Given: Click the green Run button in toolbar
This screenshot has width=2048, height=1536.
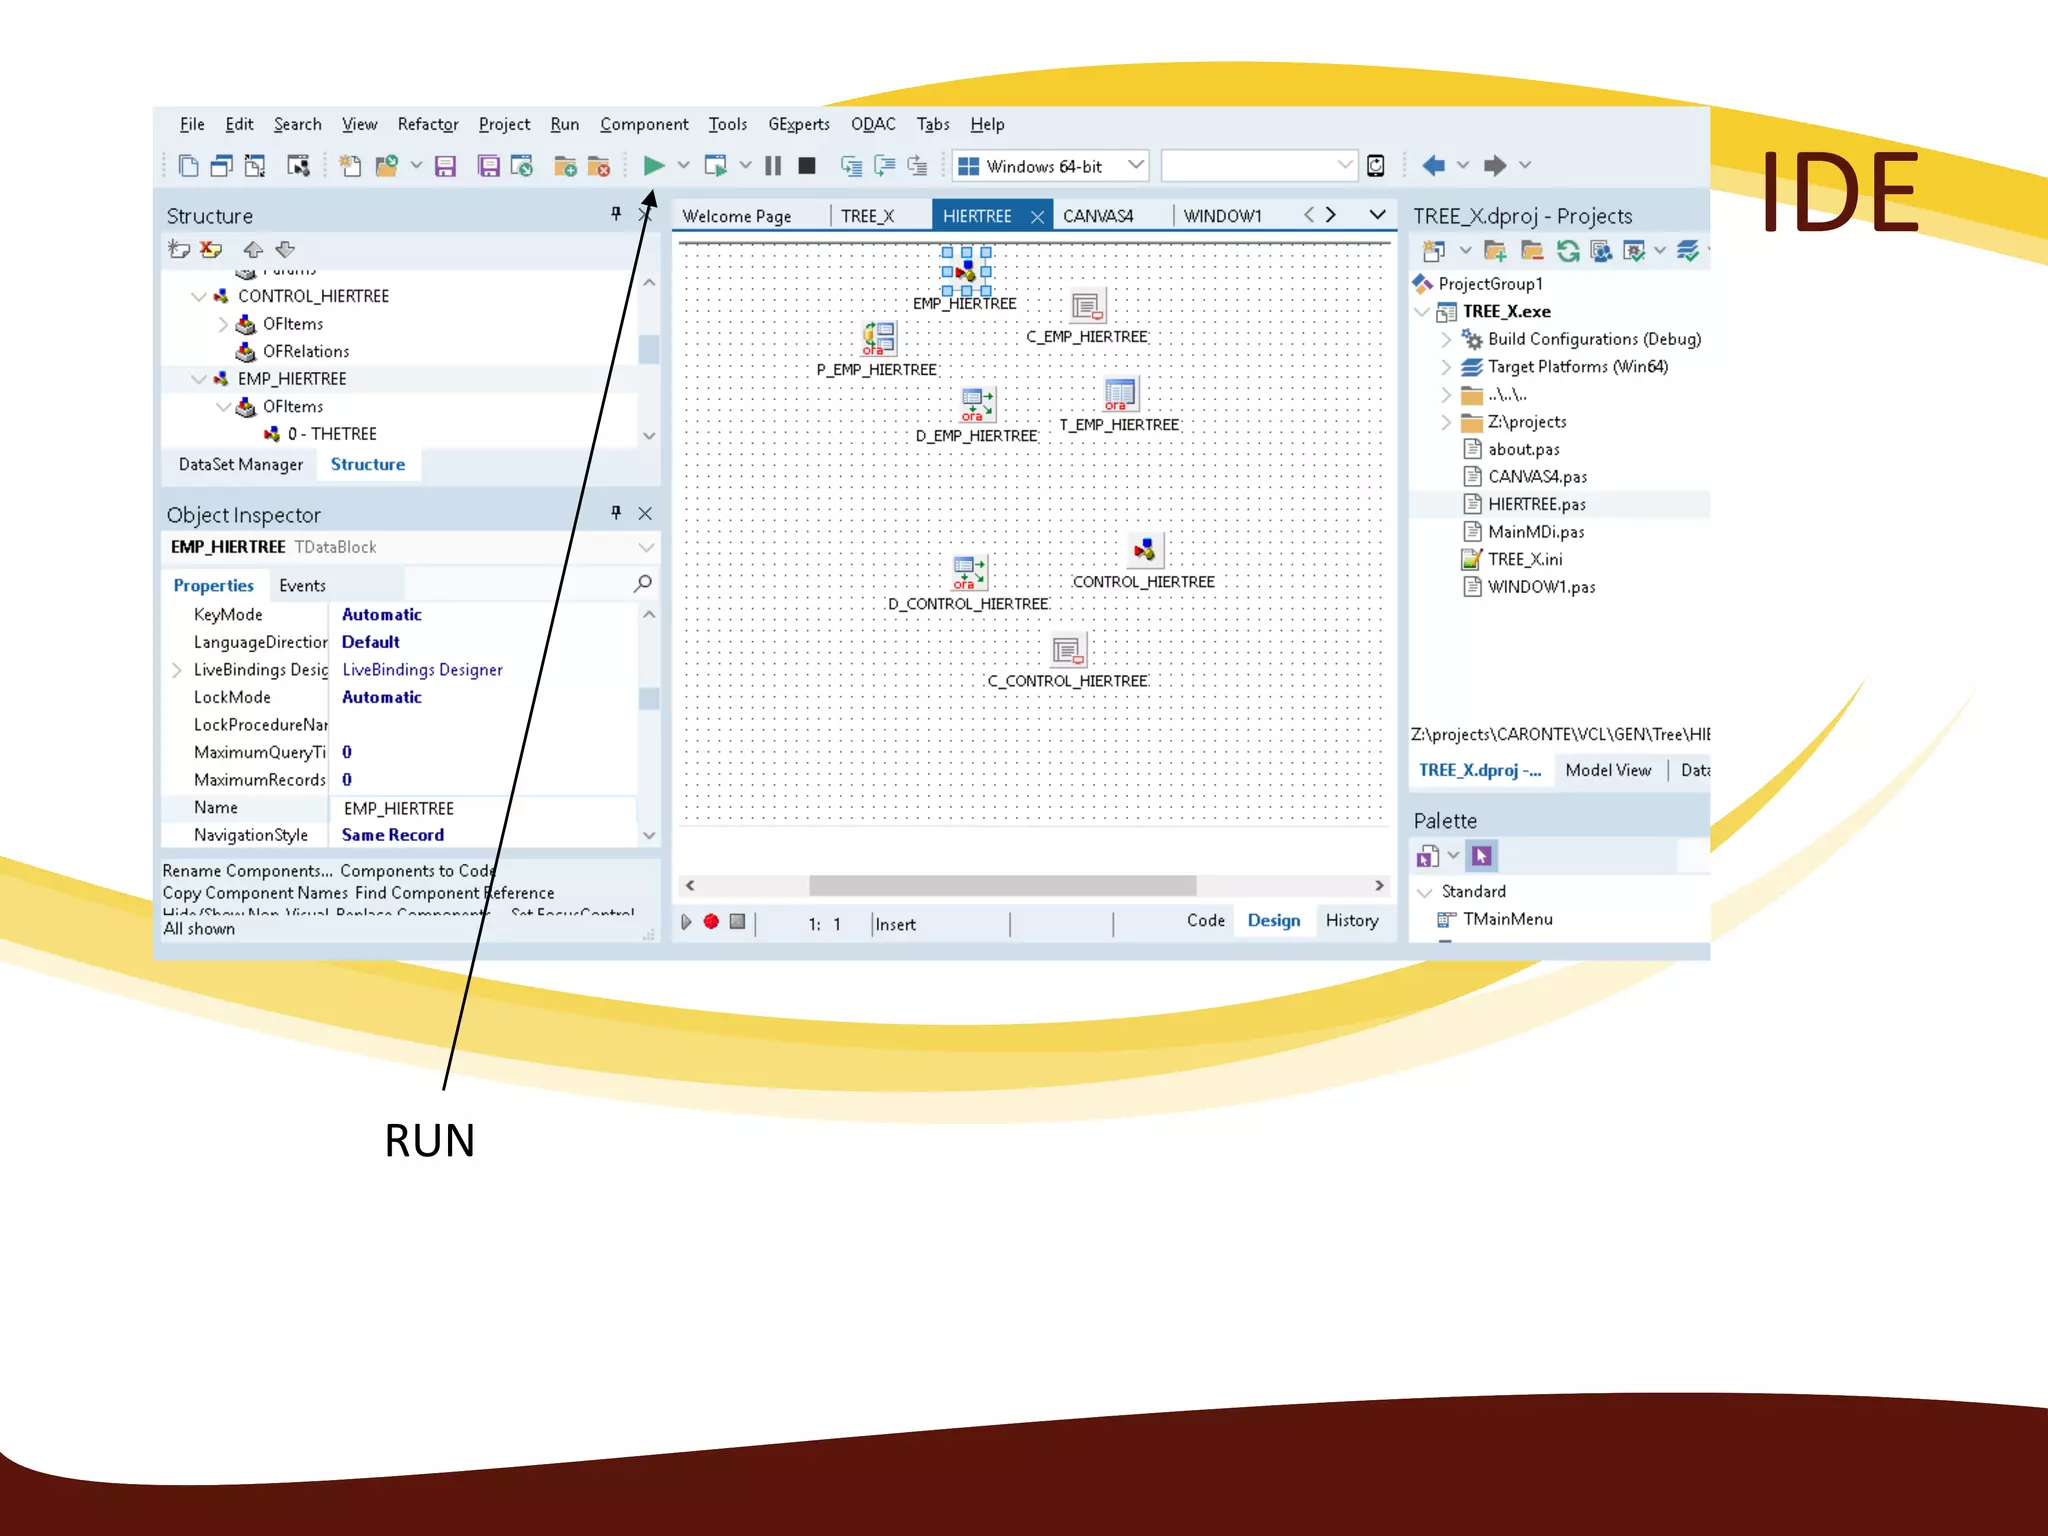Looking at the screenshot, I should tap(653, 166).
